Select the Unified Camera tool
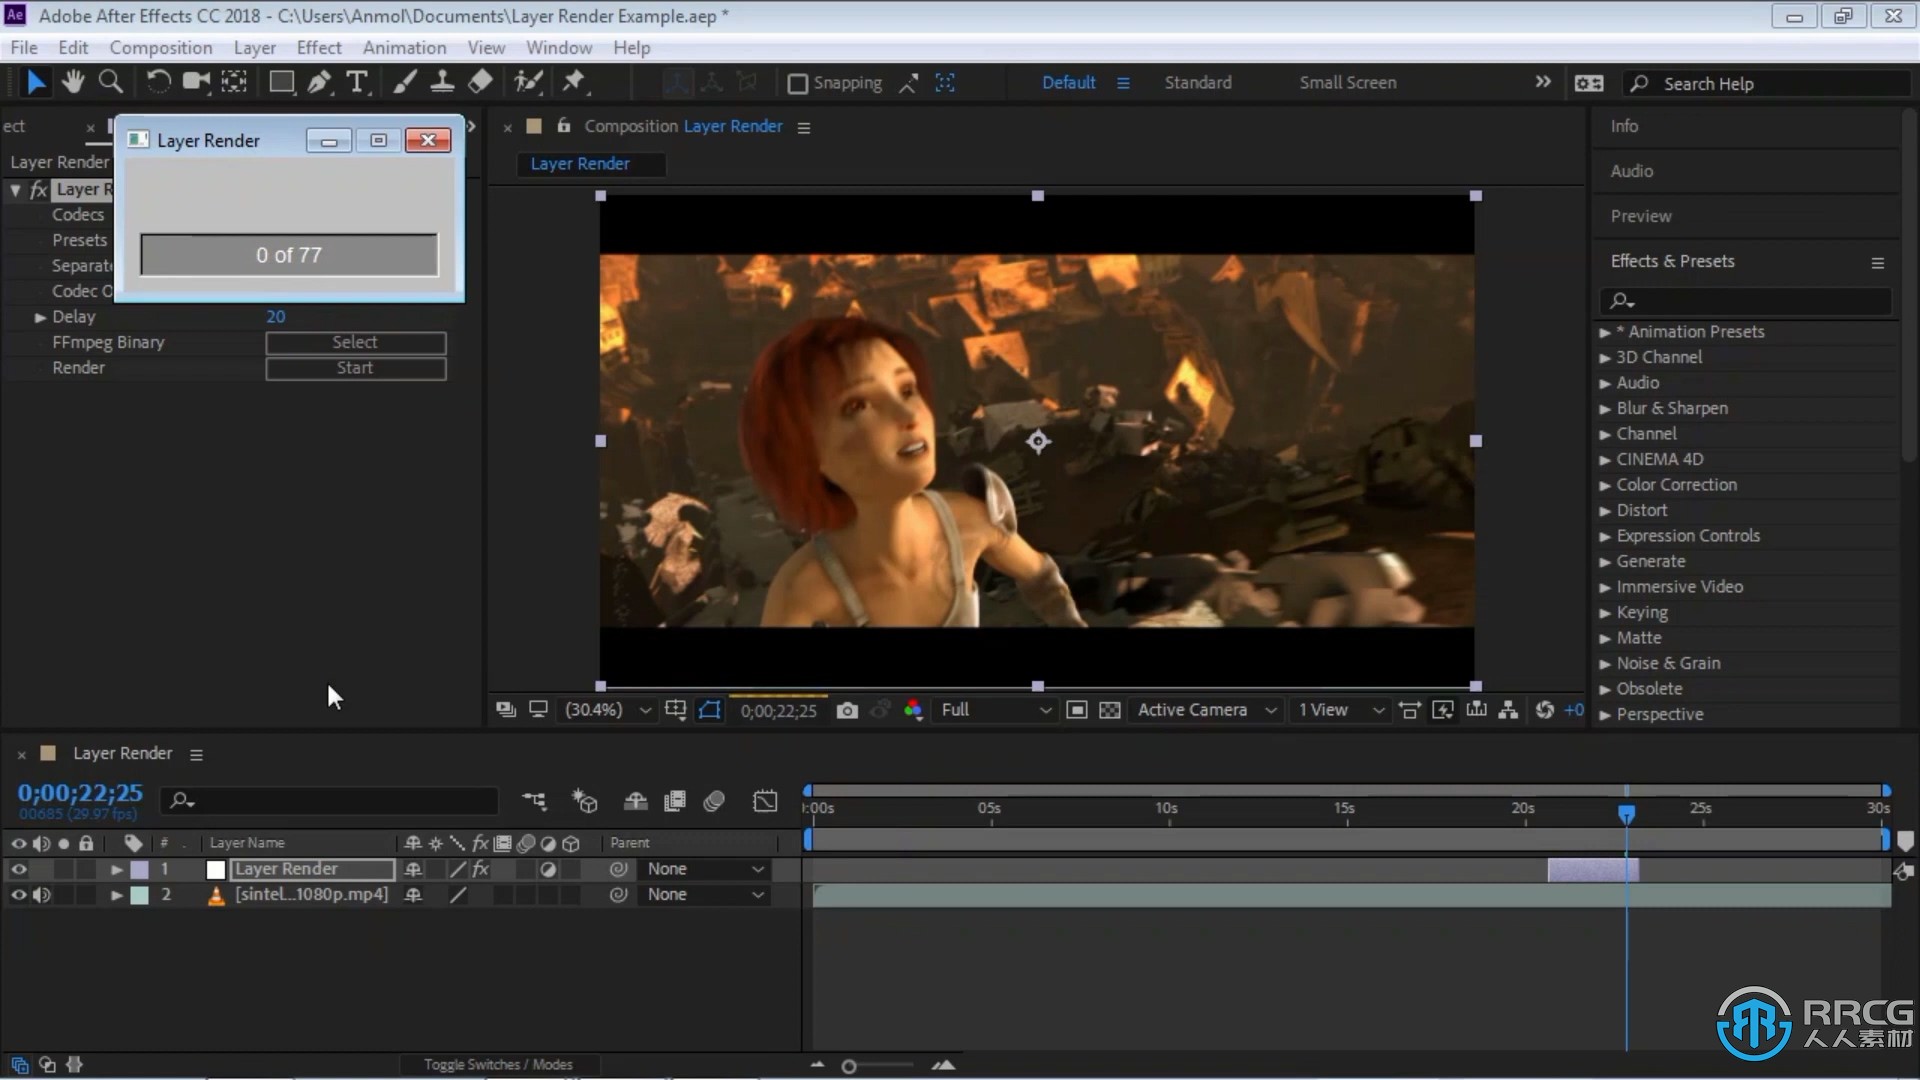 click(196, 82)
